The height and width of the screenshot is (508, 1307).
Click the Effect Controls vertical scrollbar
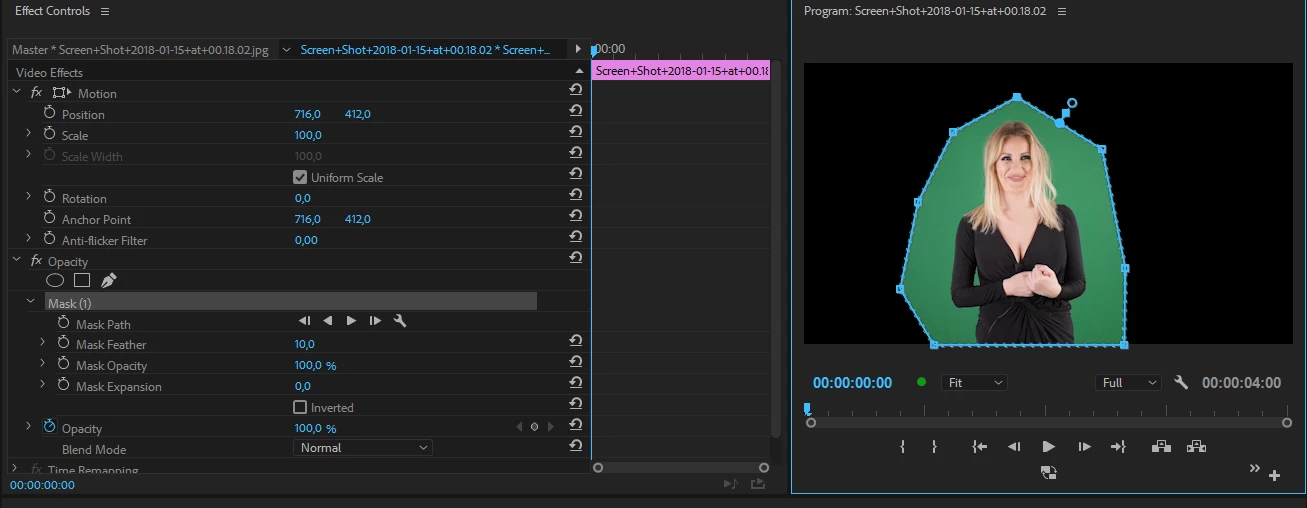[x=776, y=248]
